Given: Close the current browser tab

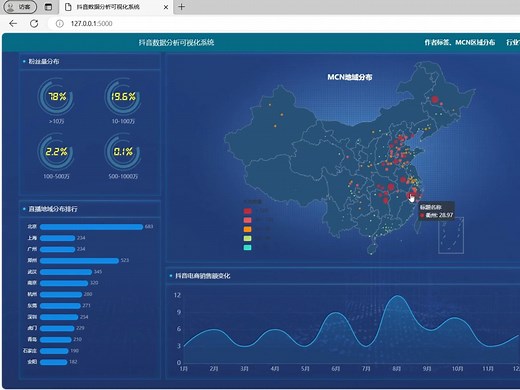Looking at the screenshot, I should 166,7.
